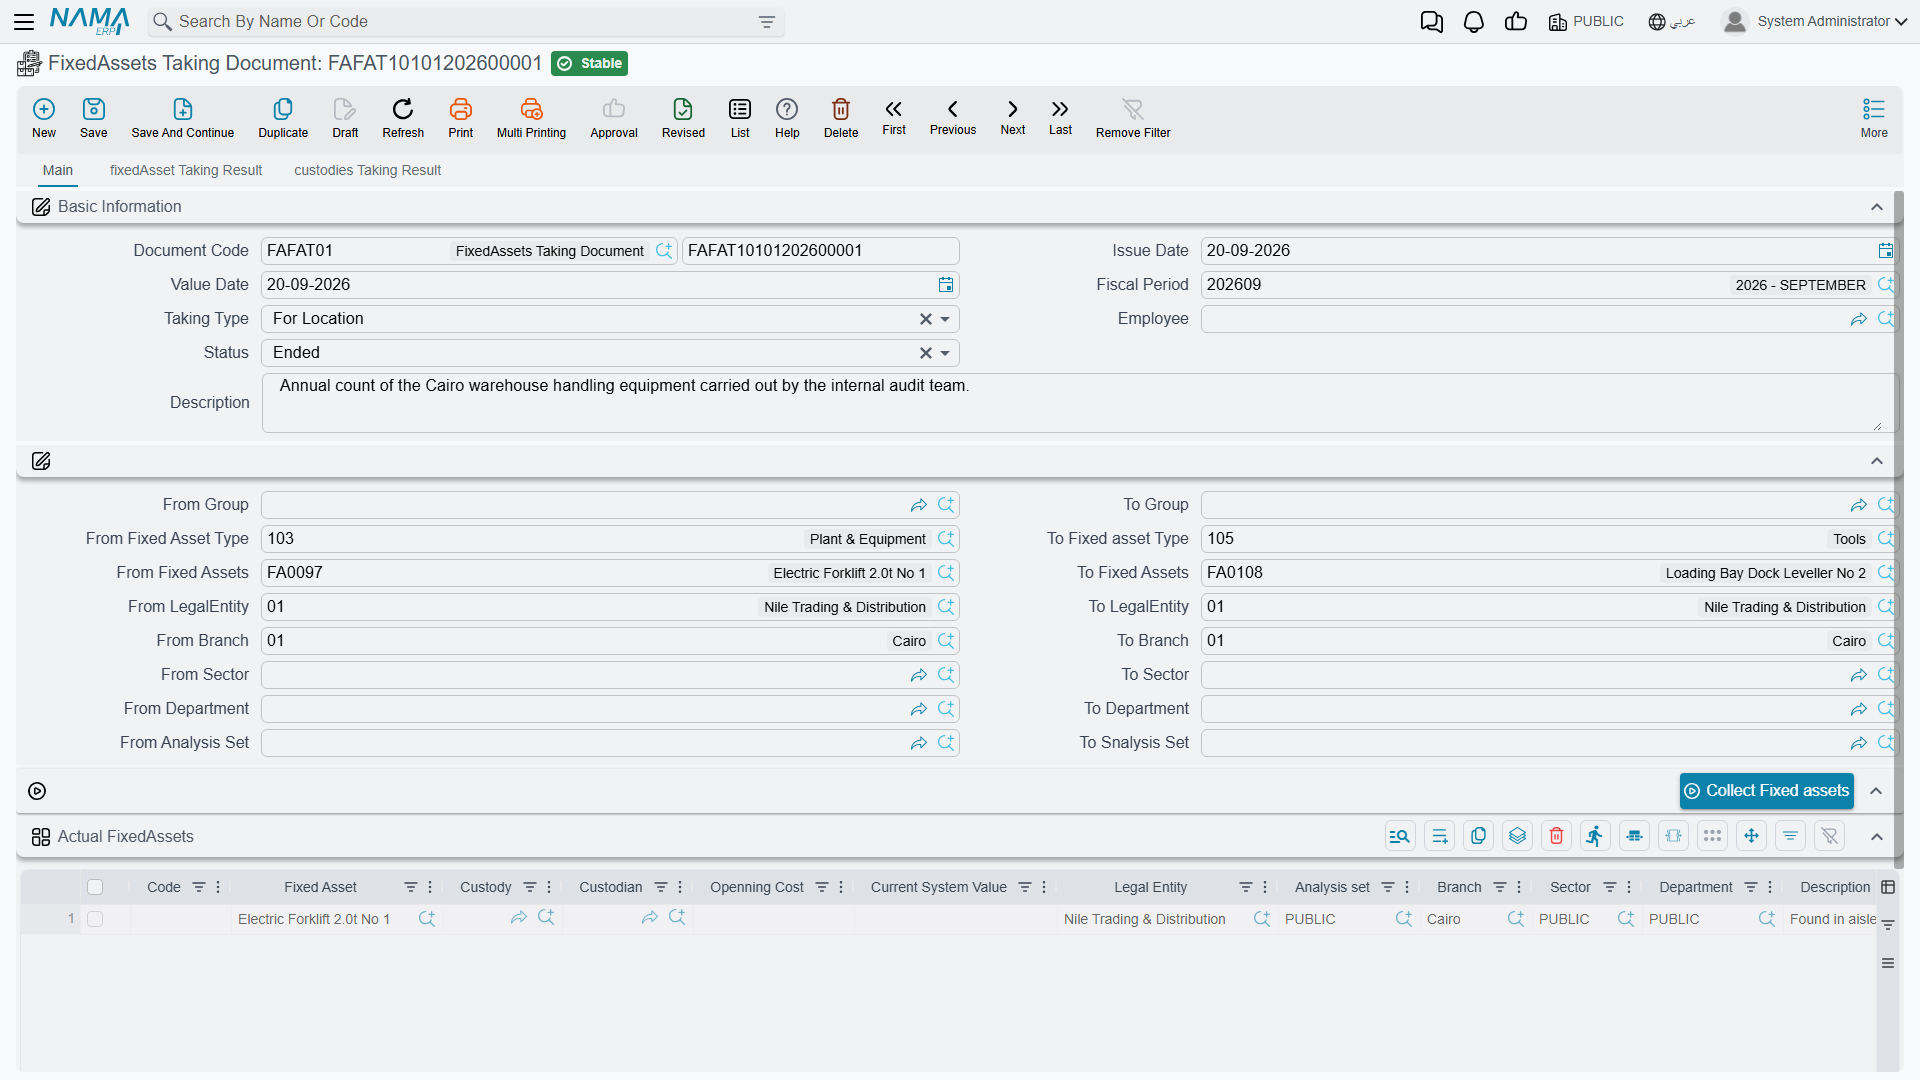This screenshot has height=1080, width=1920.
Task: Open From Group lookup search icon
Action: pyautogui.click(x=946, y=505)
